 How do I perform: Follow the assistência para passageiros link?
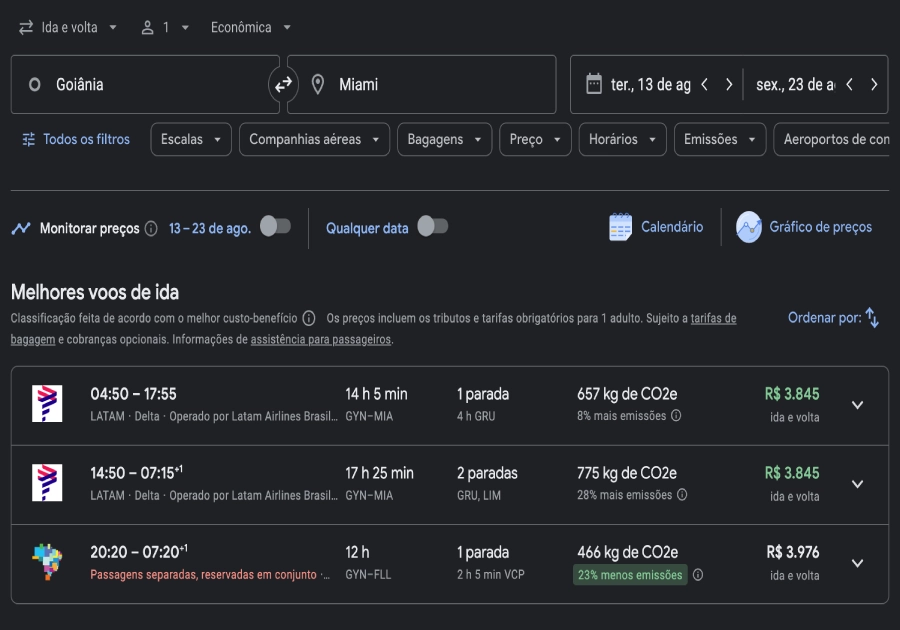click(x=320, y=339)
